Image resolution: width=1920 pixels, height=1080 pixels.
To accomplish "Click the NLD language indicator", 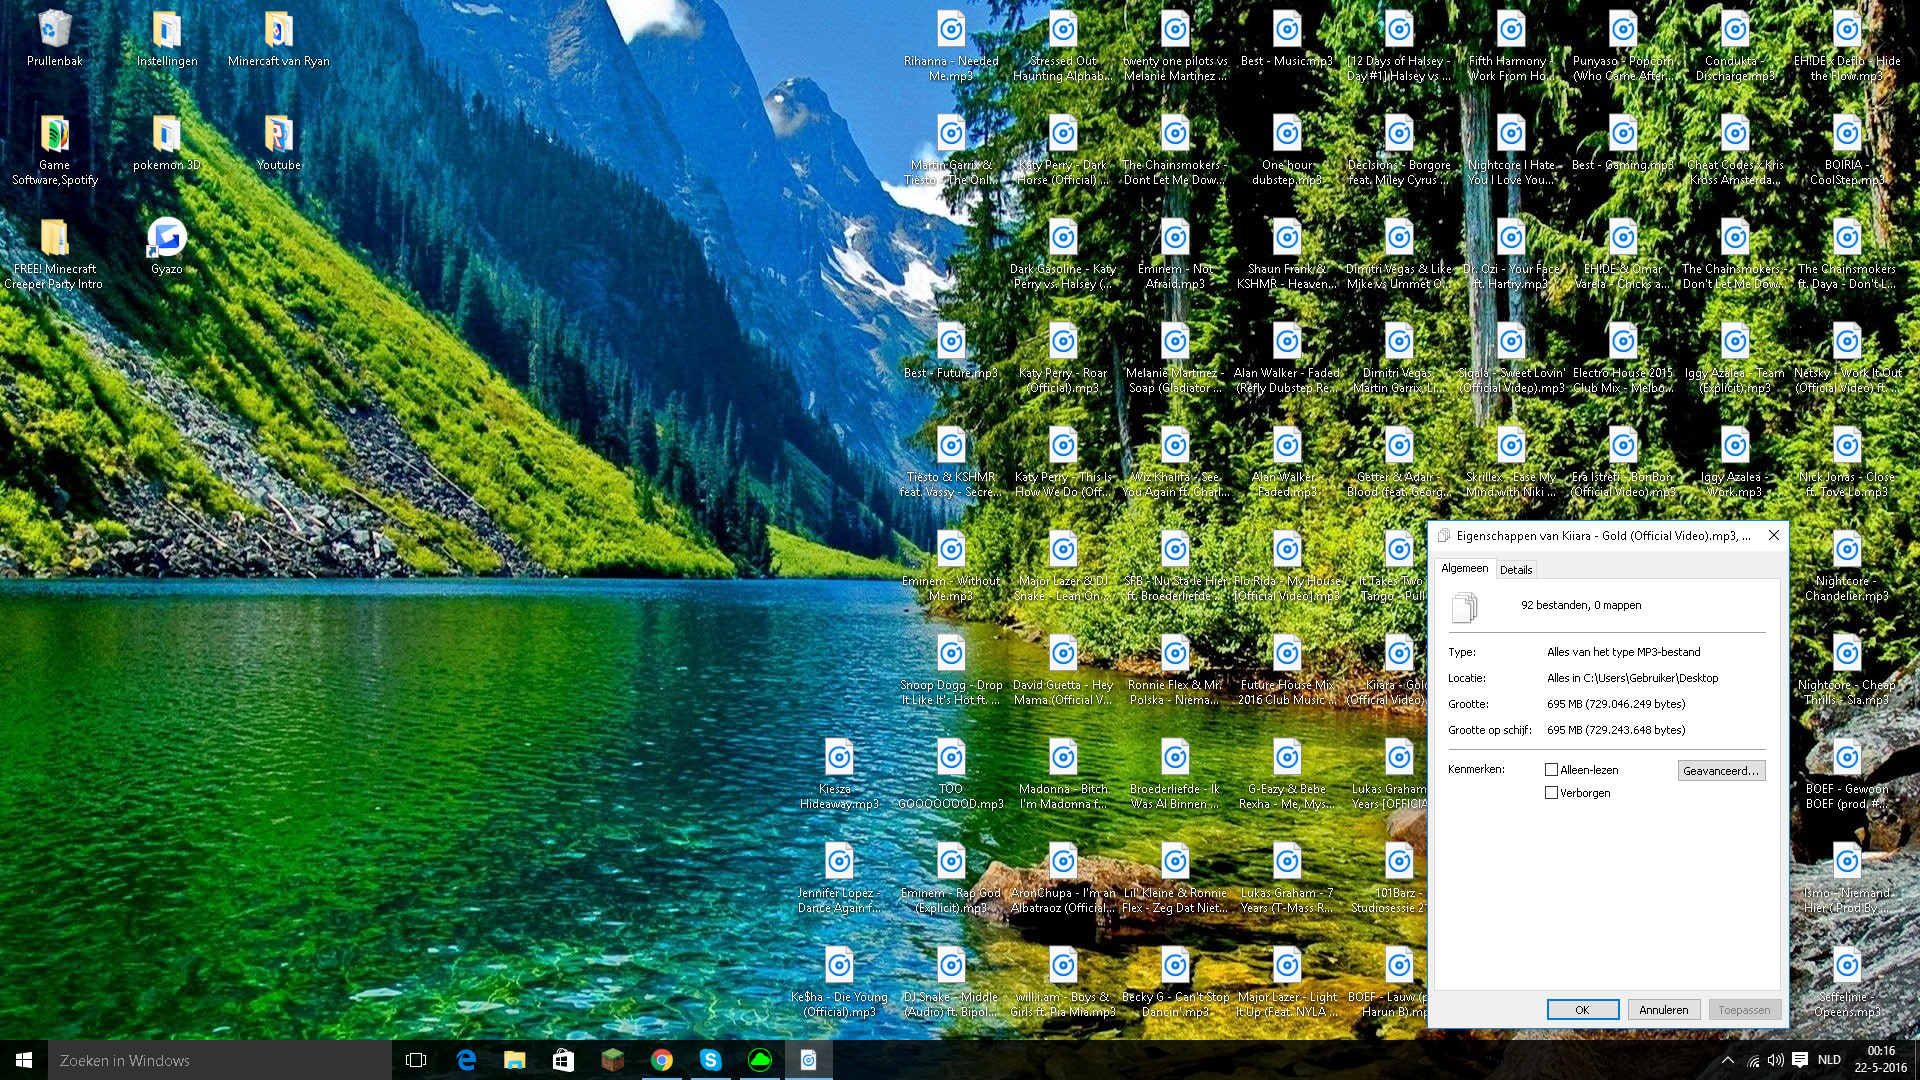I will pyautogui.click(x=1829, y=1060).
